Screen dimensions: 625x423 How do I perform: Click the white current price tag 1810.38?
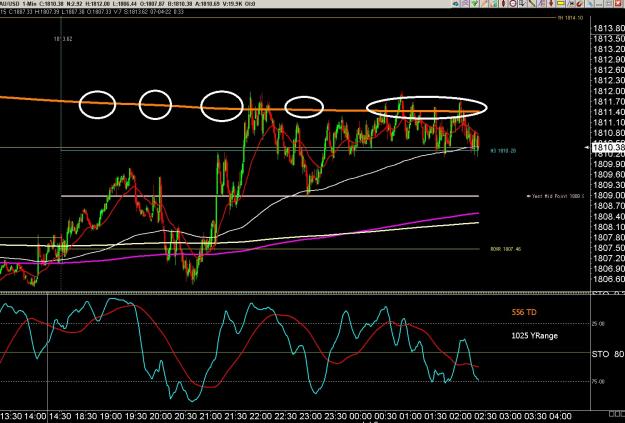(x=608, y=148)
